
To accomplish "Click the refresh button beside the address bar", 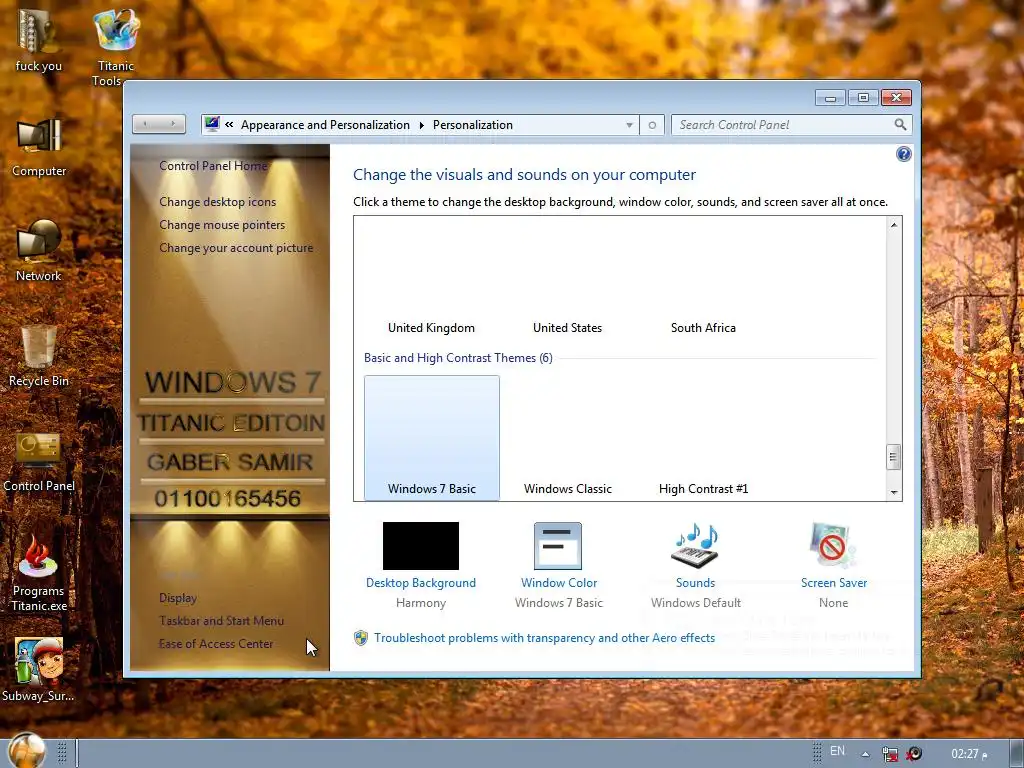I will point(652,125).
